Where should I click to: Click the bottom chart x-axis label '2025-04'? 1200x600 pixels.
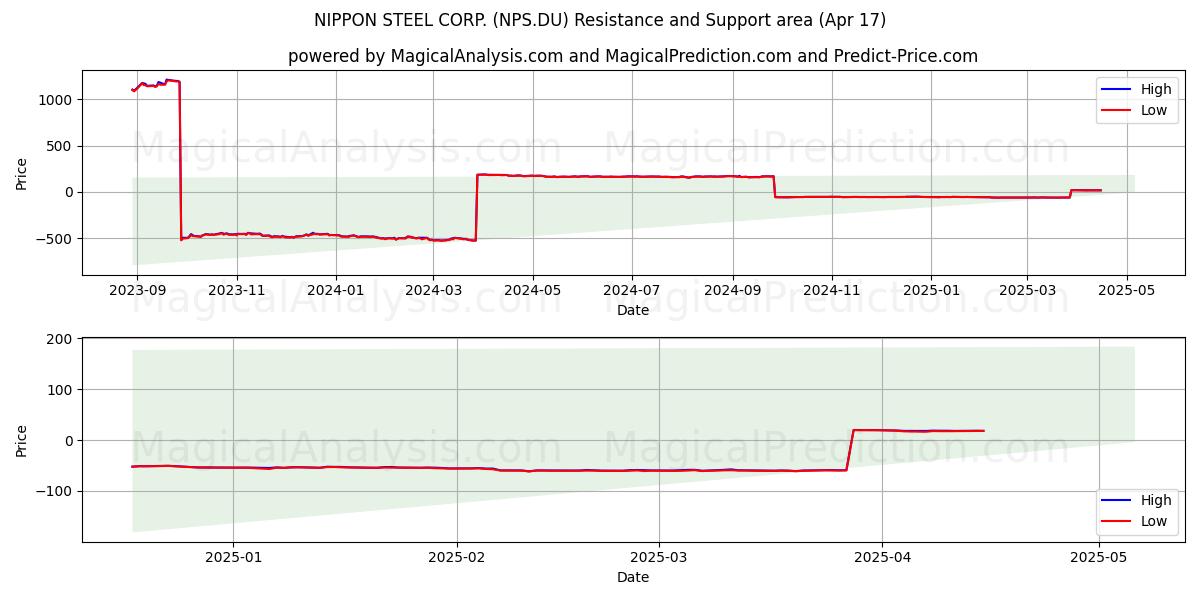click(x=882, y=559)
